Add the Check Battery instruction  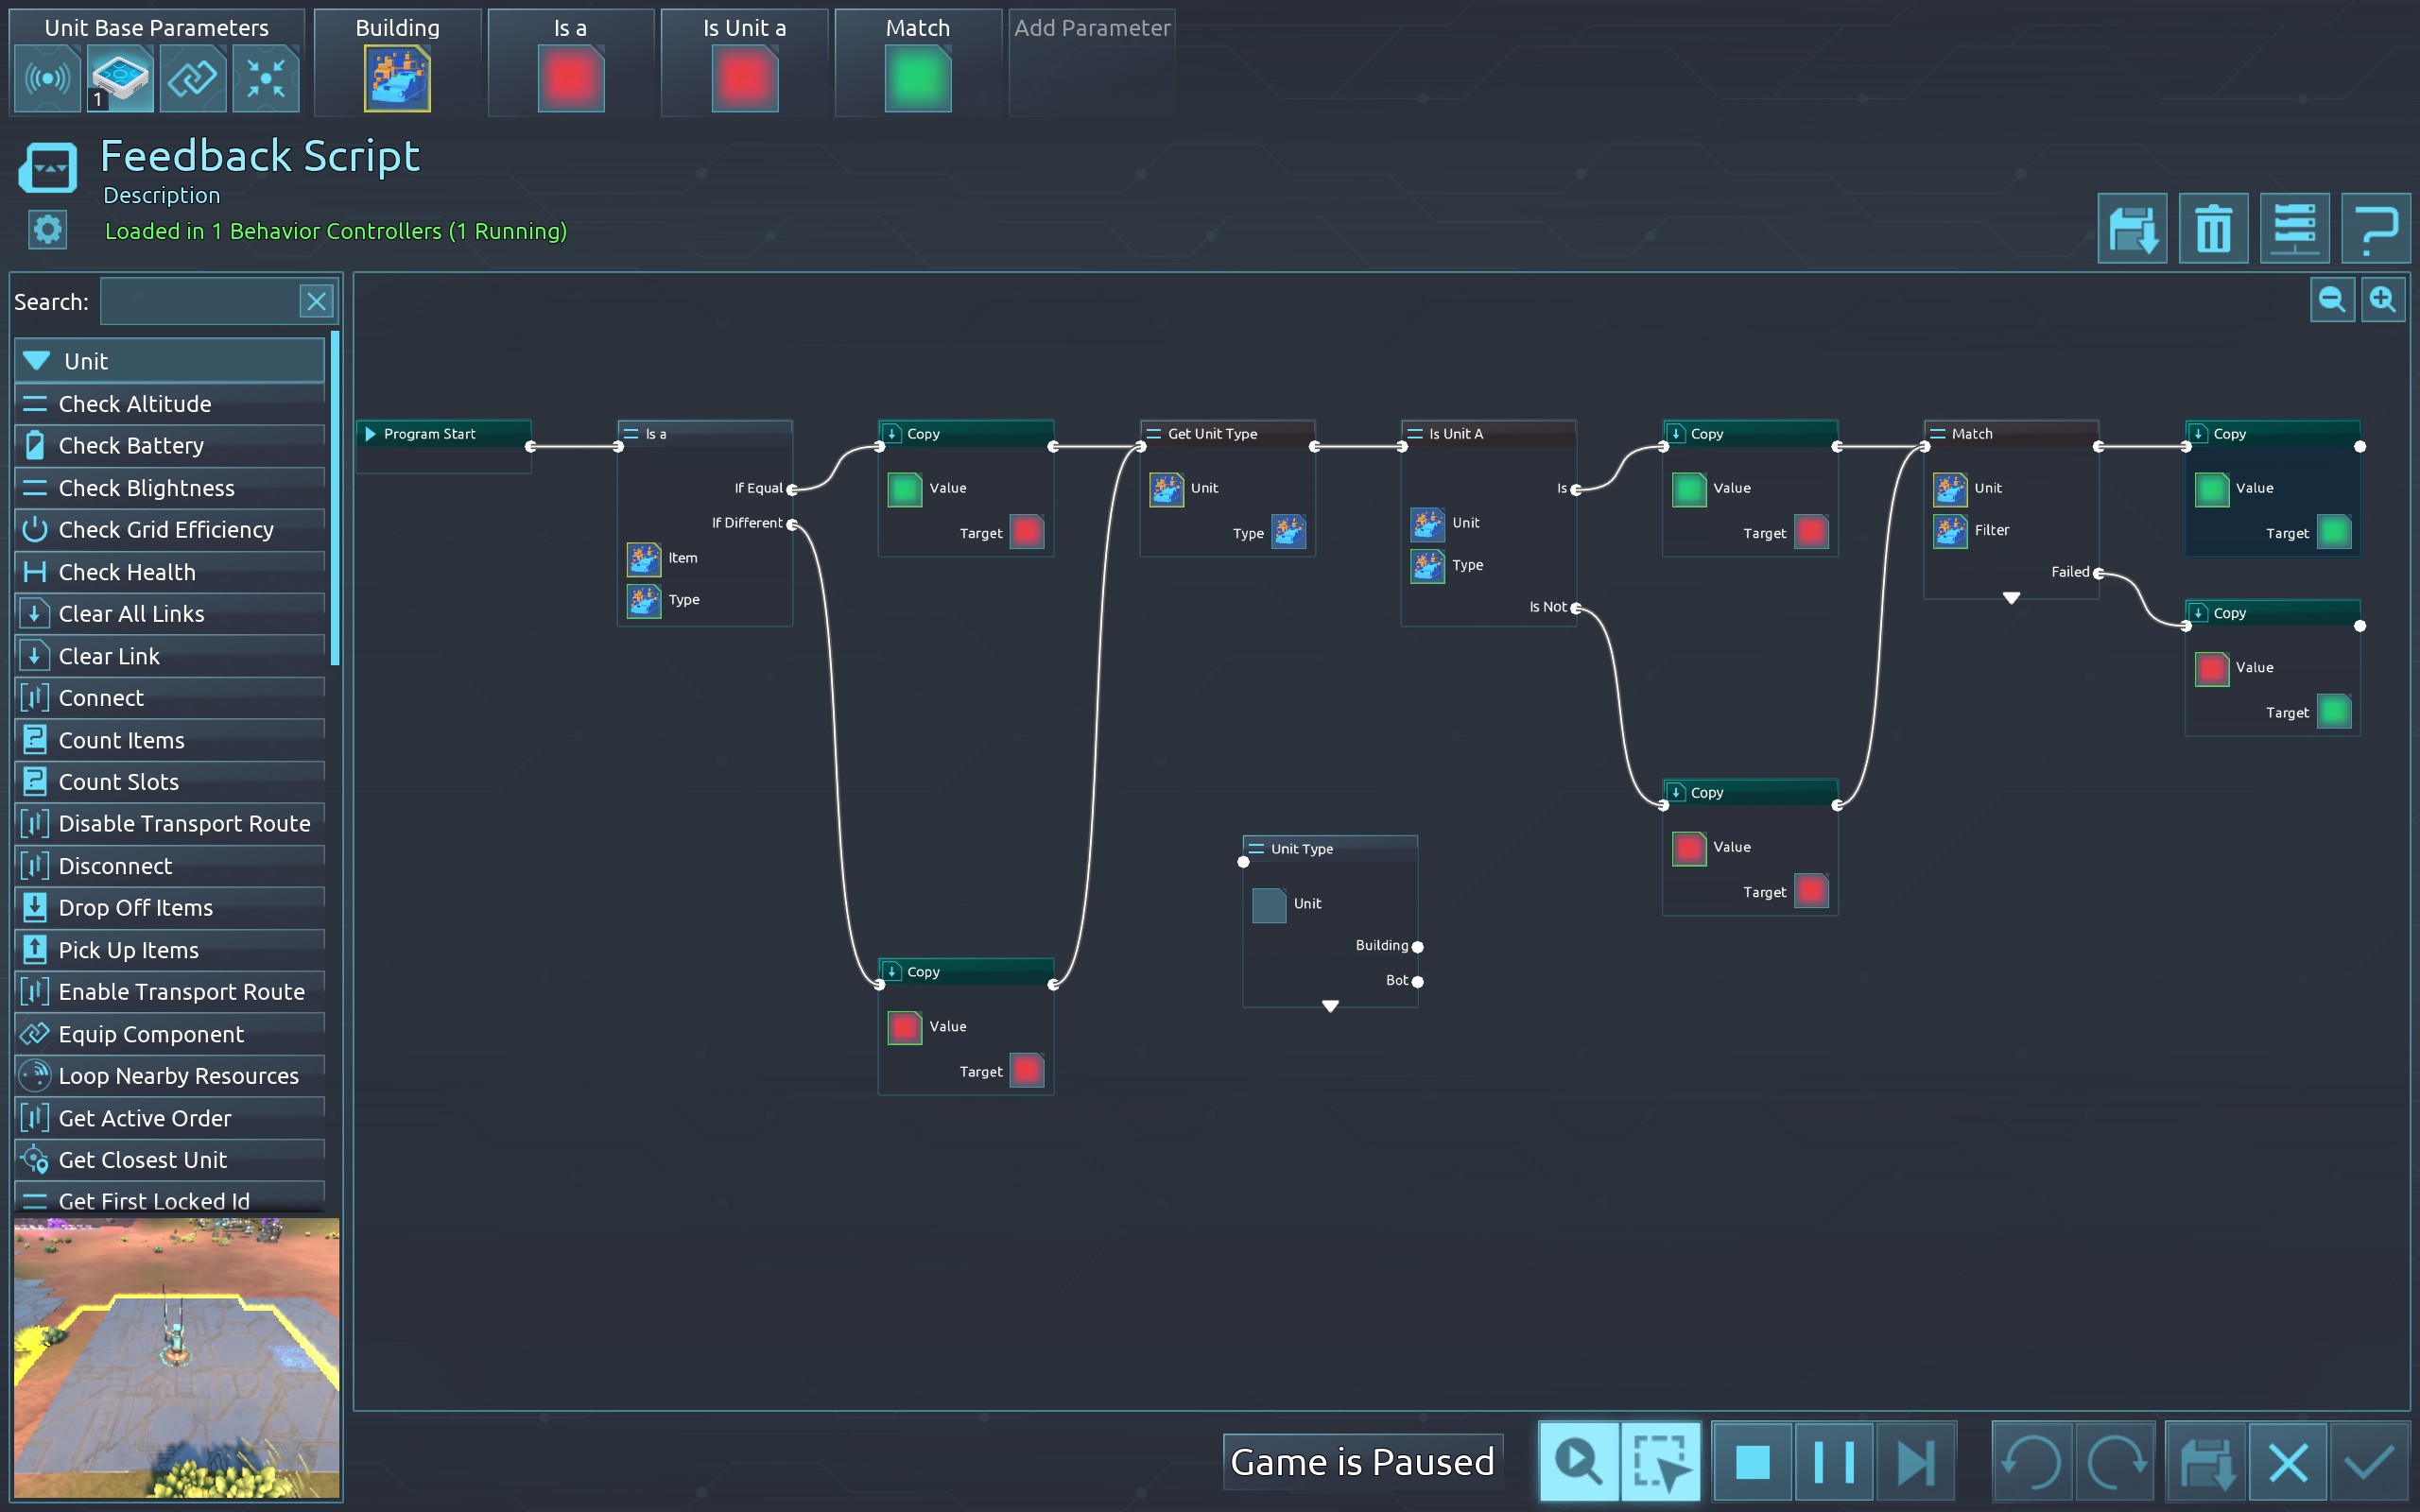click(x=131, y=446)
